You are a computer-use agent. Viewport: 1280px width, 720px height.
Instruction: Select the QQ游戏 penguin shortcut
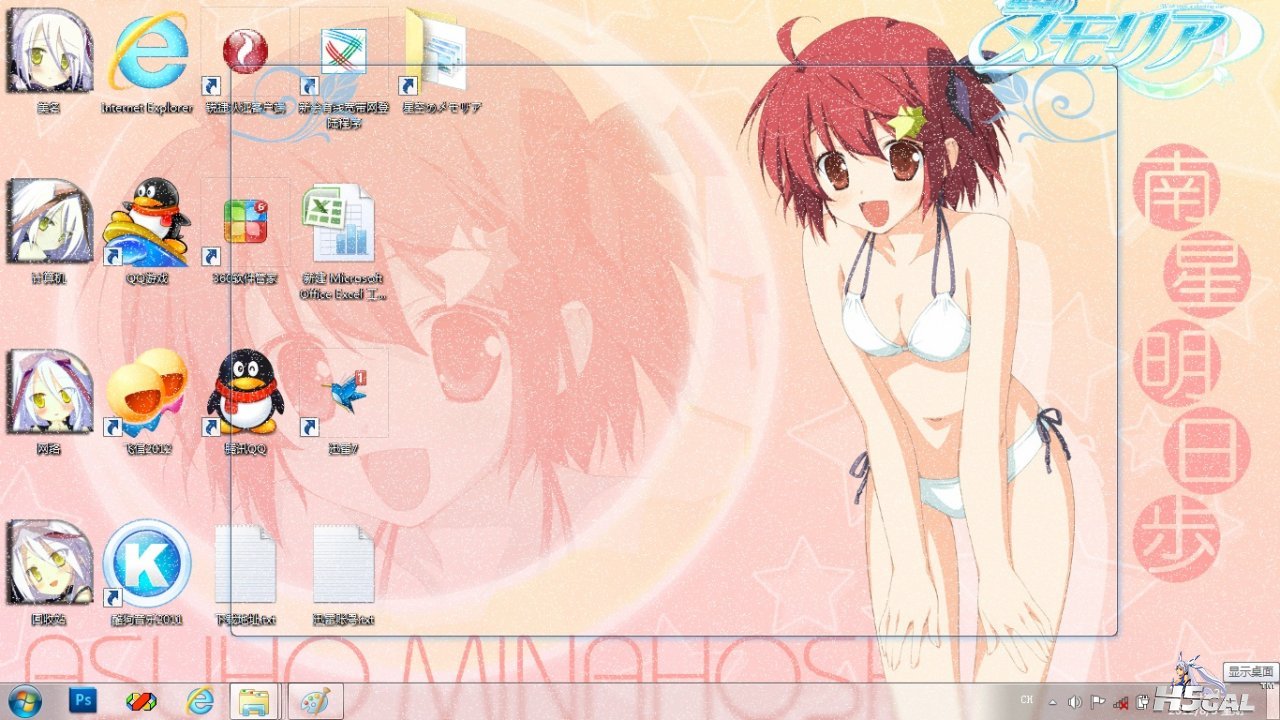coord(147,231)
